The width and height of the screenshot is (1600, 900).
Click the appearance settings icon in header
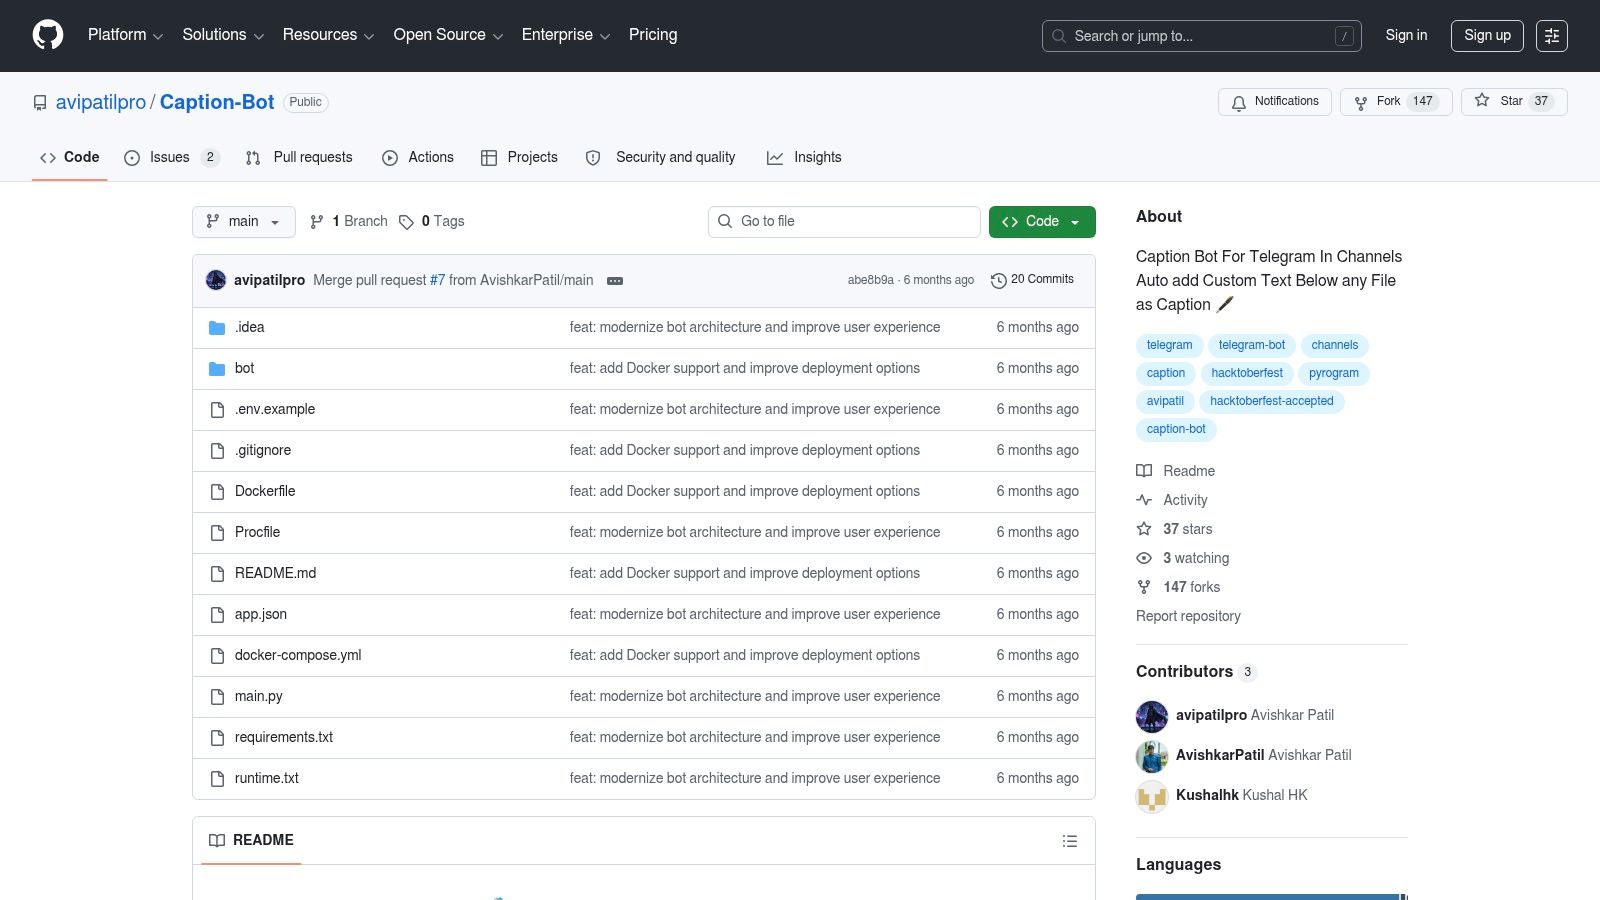point(1552,36)
